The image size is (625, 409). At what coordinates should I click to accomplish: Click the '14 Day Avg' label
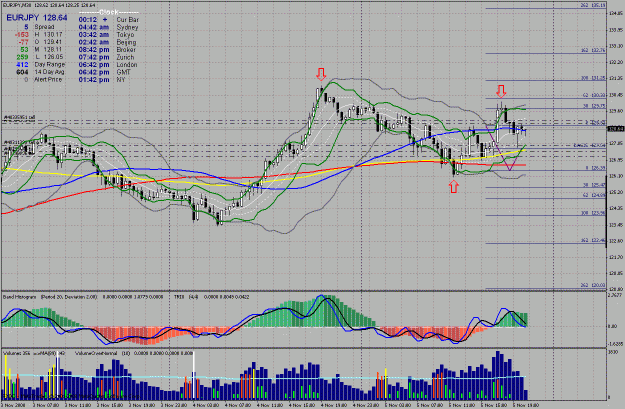click(x=49, y=72)
